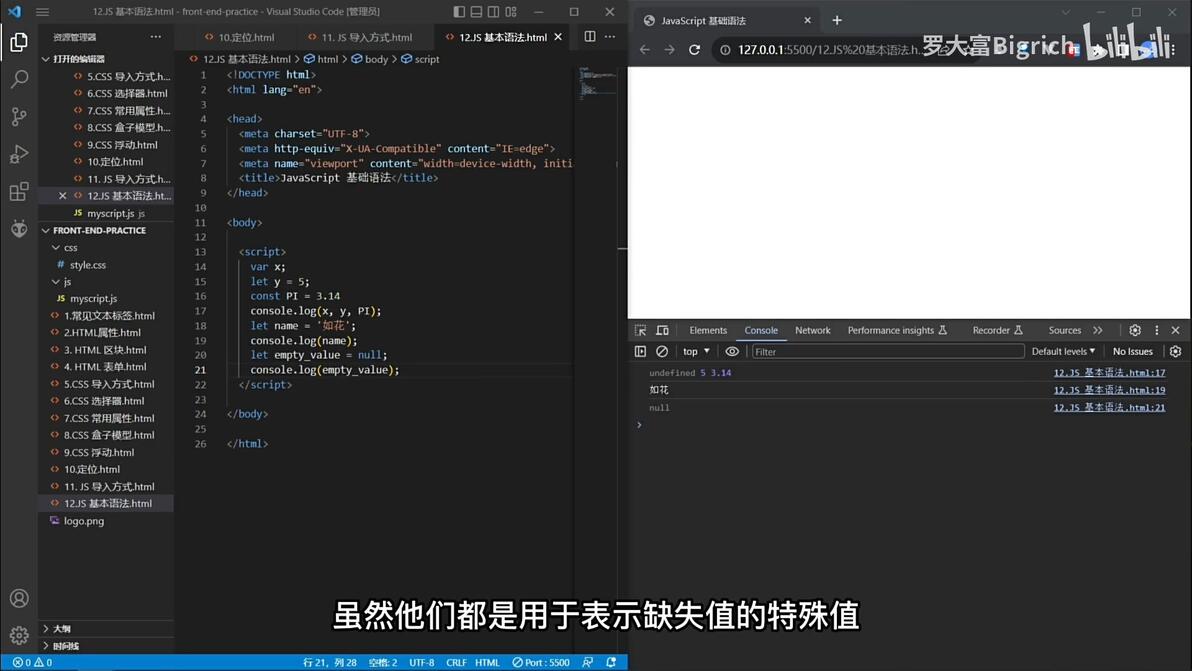Open the Explorer view in activity bar
The width and height of the screenshot is (1192, 671).
point(19,42)
